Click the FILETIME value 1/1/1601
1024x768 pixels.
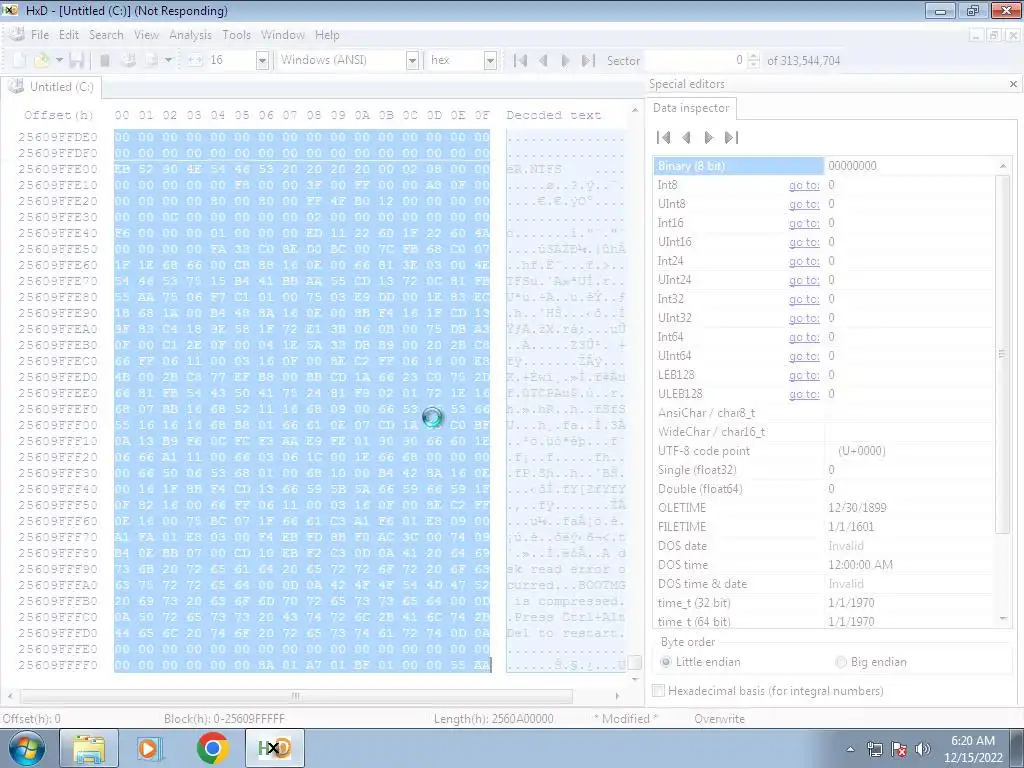click(x=851, y=526)
